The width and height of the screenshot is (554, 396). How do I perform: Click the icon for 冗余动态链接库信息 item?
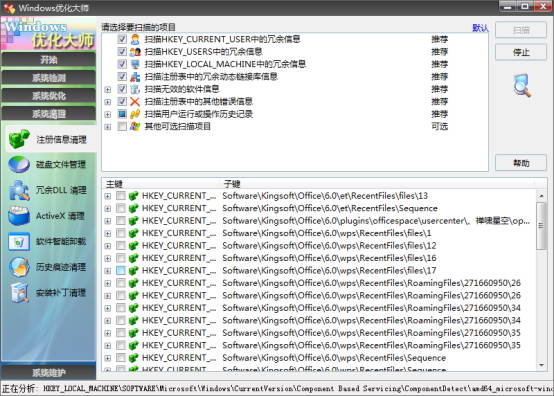(x=135, y=77)
